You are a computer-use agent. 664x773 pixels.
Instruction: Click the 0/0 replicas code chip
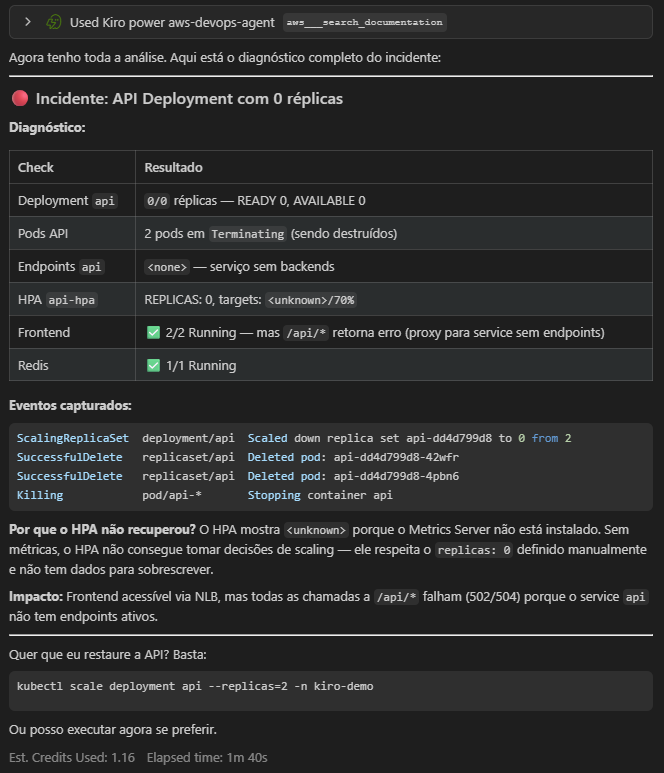[157, 201]
